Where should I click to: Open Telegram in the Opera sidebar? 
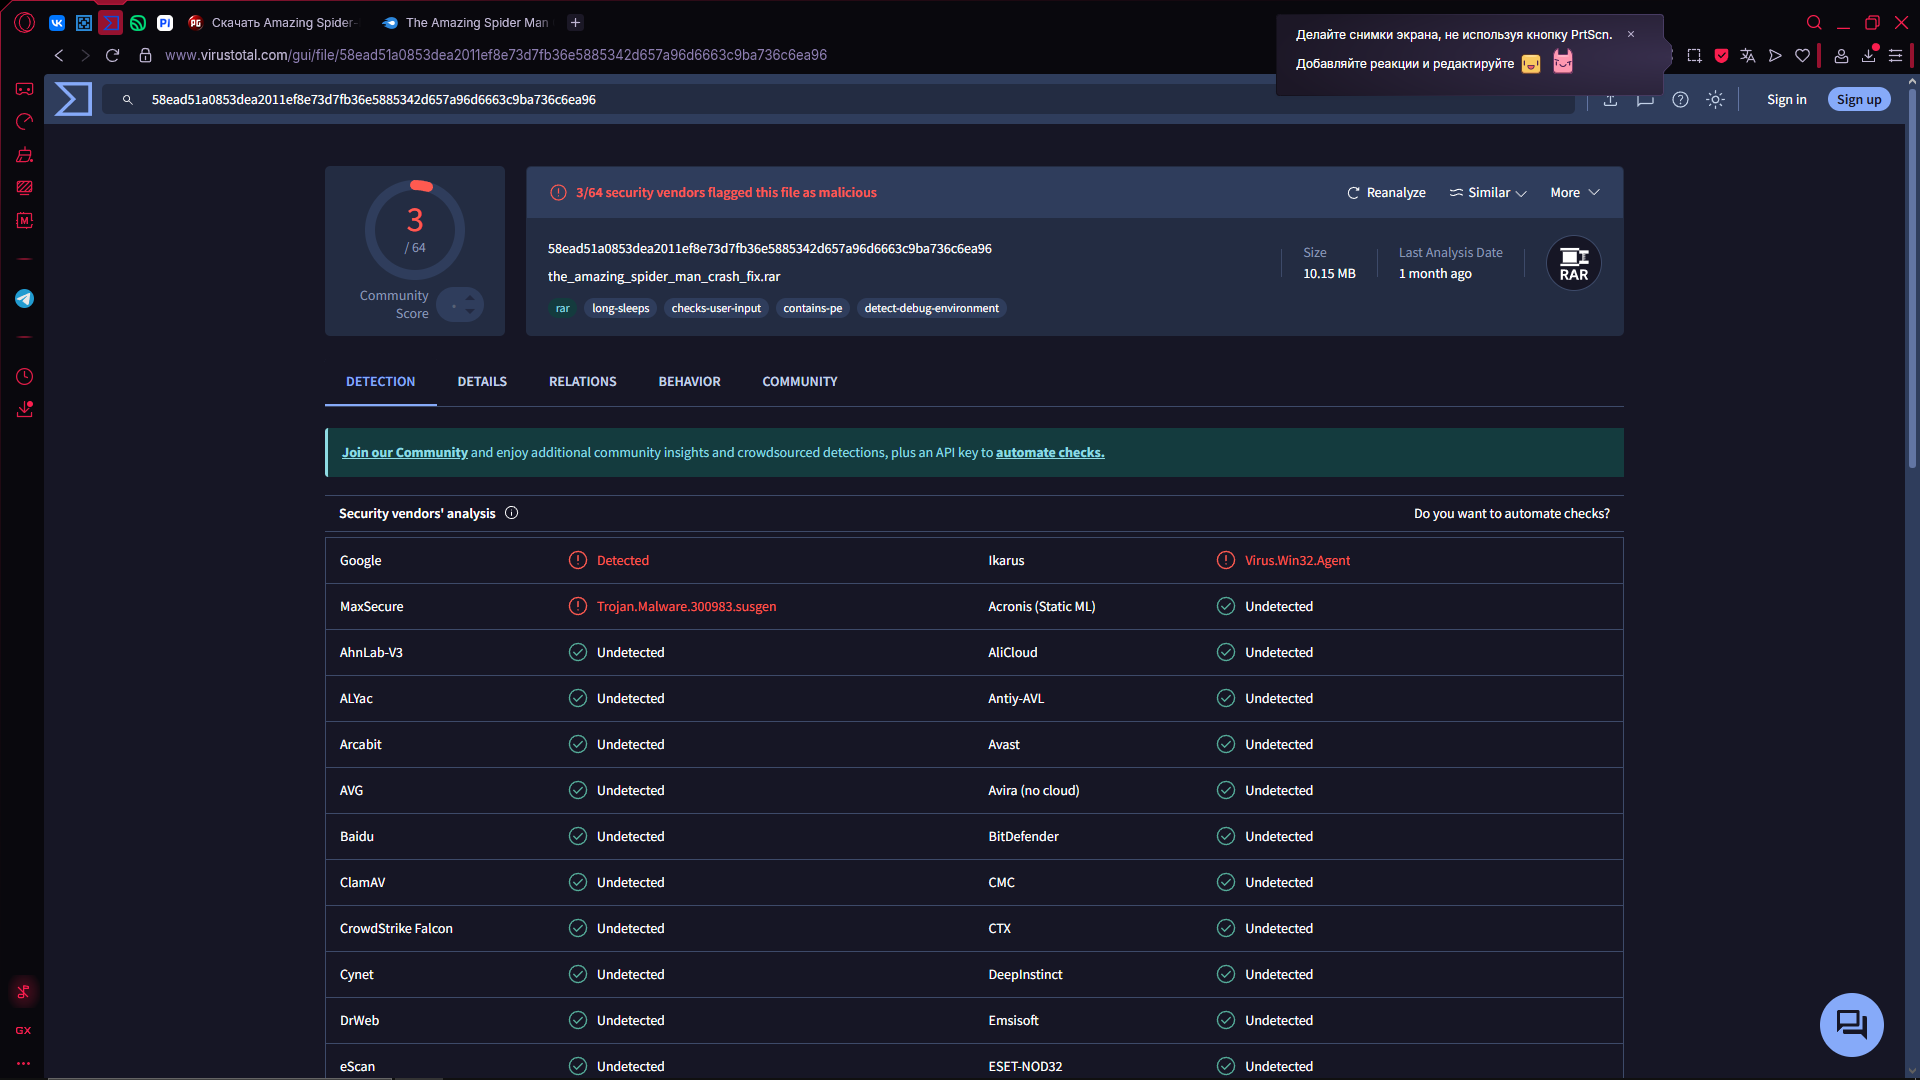pos(24,298)
